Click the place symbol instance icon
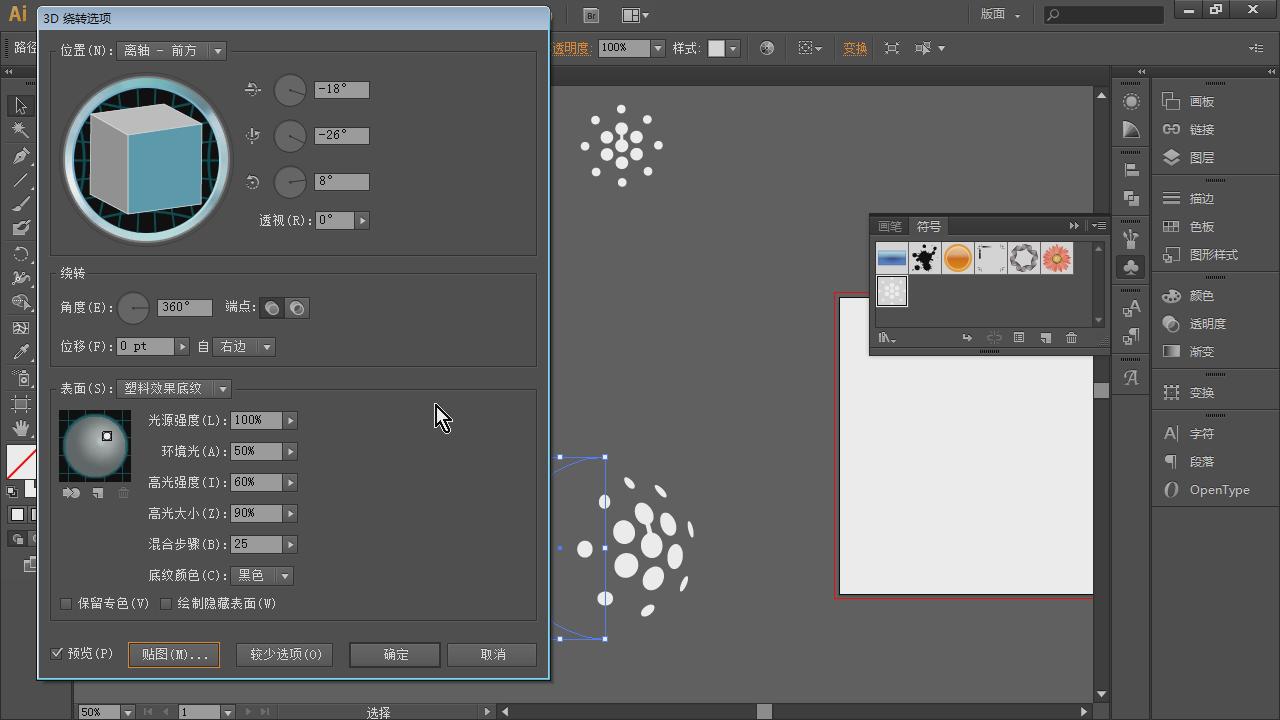 click(x=967, y=338)
